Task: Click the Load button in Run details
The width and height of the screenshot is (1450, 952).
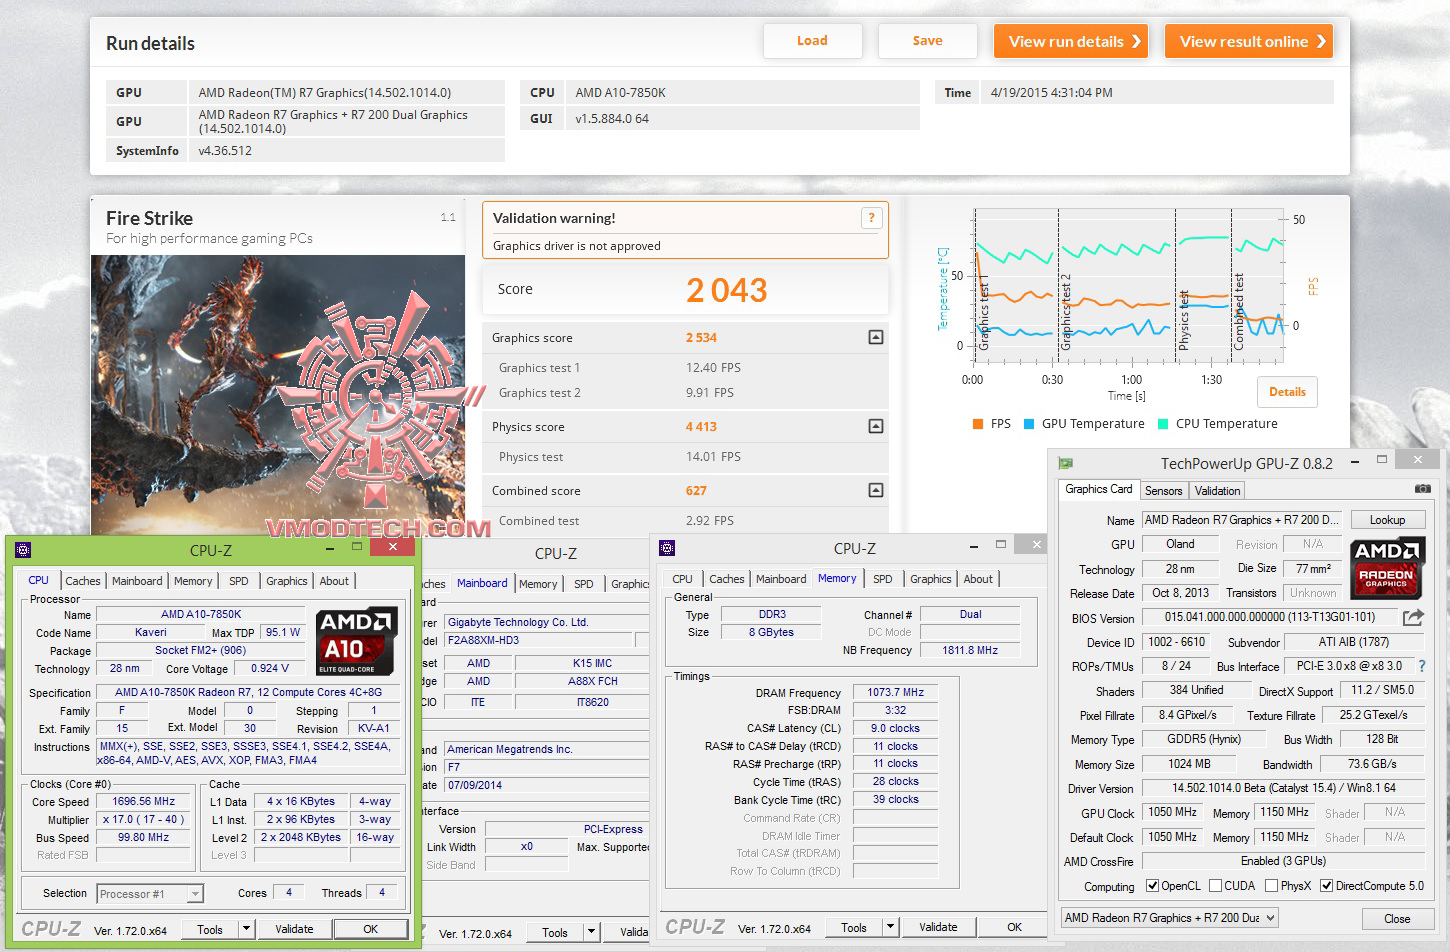Action: coord(812,41)
